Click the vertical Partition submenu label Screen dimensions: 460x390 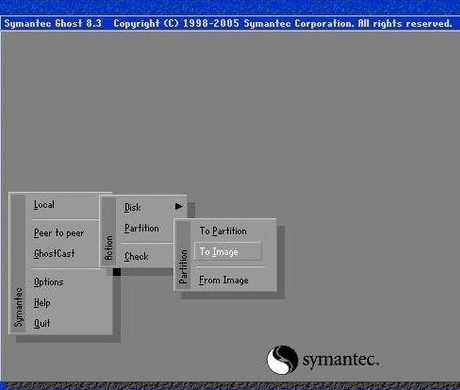coord(183,267)
